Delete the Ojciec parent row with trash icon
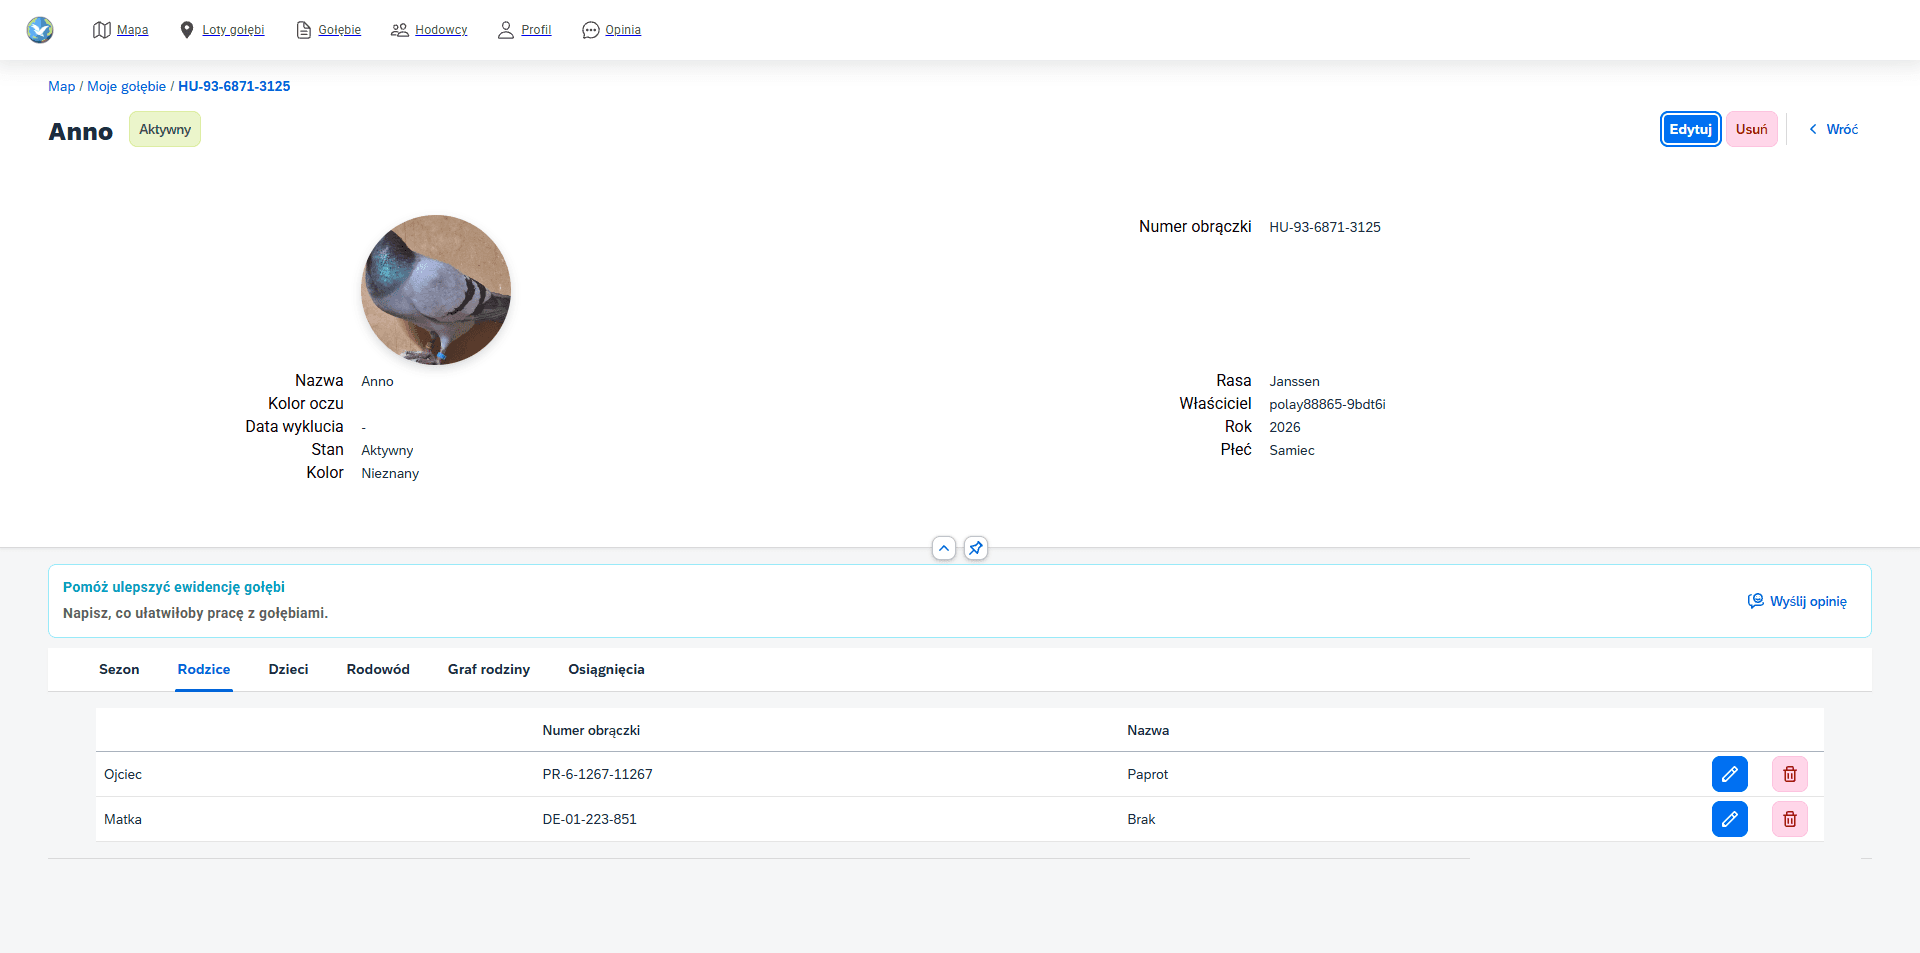Viewport: 1920px width, 953px height. click(1790, 774)
